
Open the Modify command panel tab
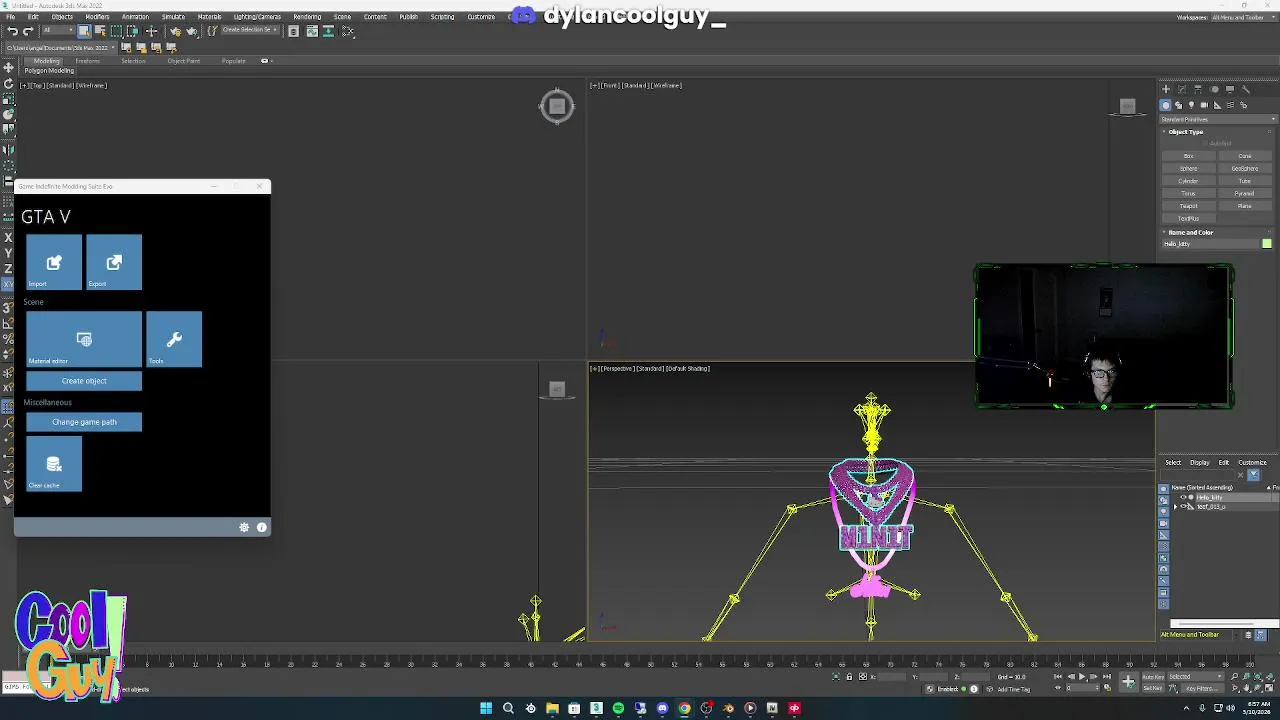pyautogui.click(x=1181, y=89)
